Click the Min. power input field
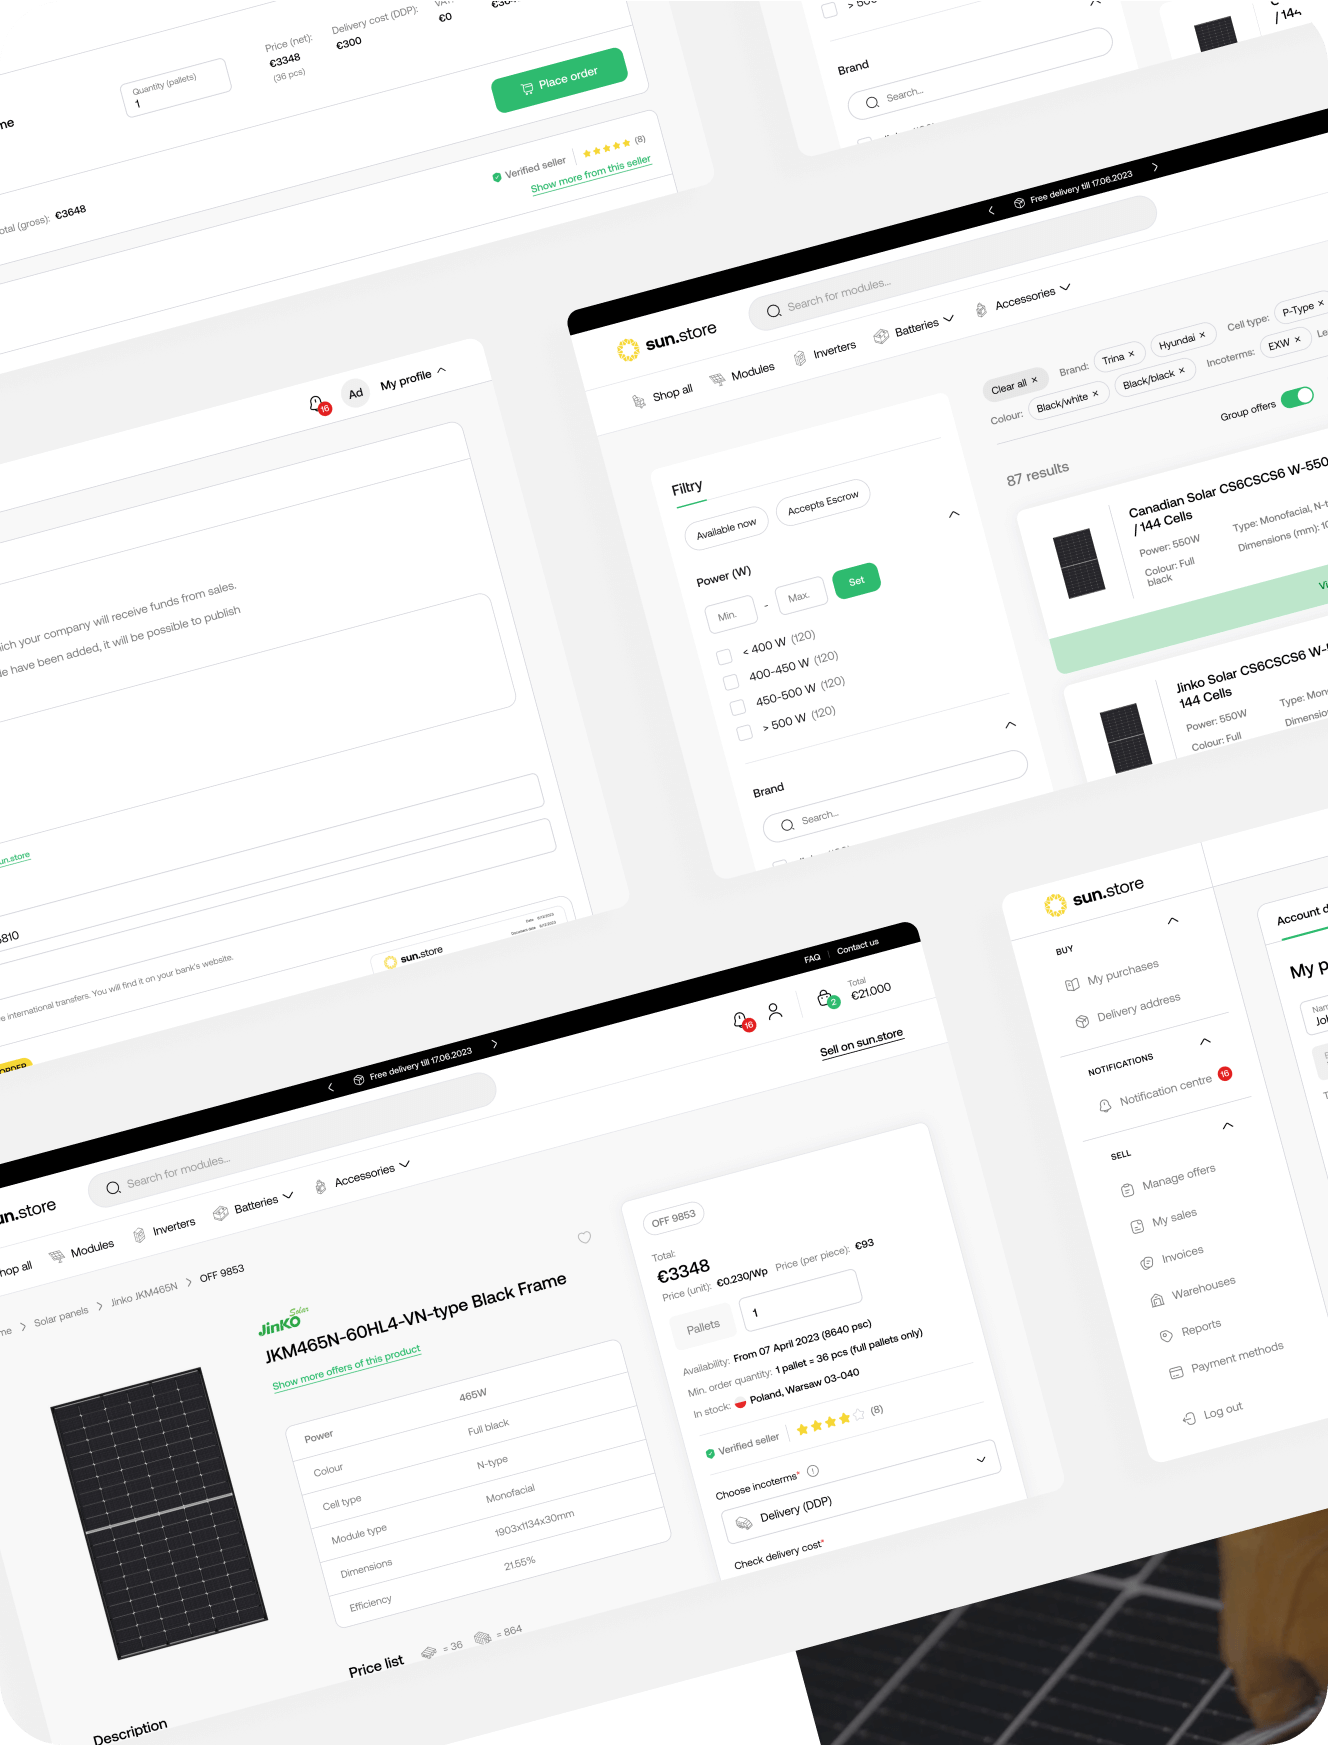The image size is (1328, 1745). (729, 616)
